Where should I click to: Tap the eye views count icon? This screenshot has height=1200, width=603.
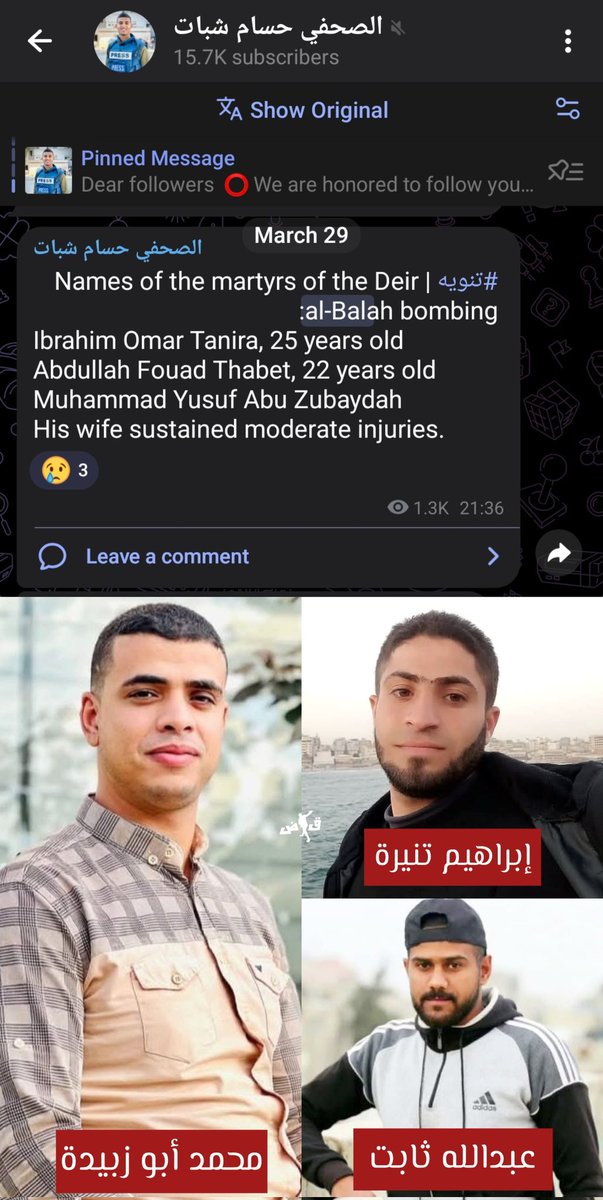pyautogui.click(x=398, y=508)
